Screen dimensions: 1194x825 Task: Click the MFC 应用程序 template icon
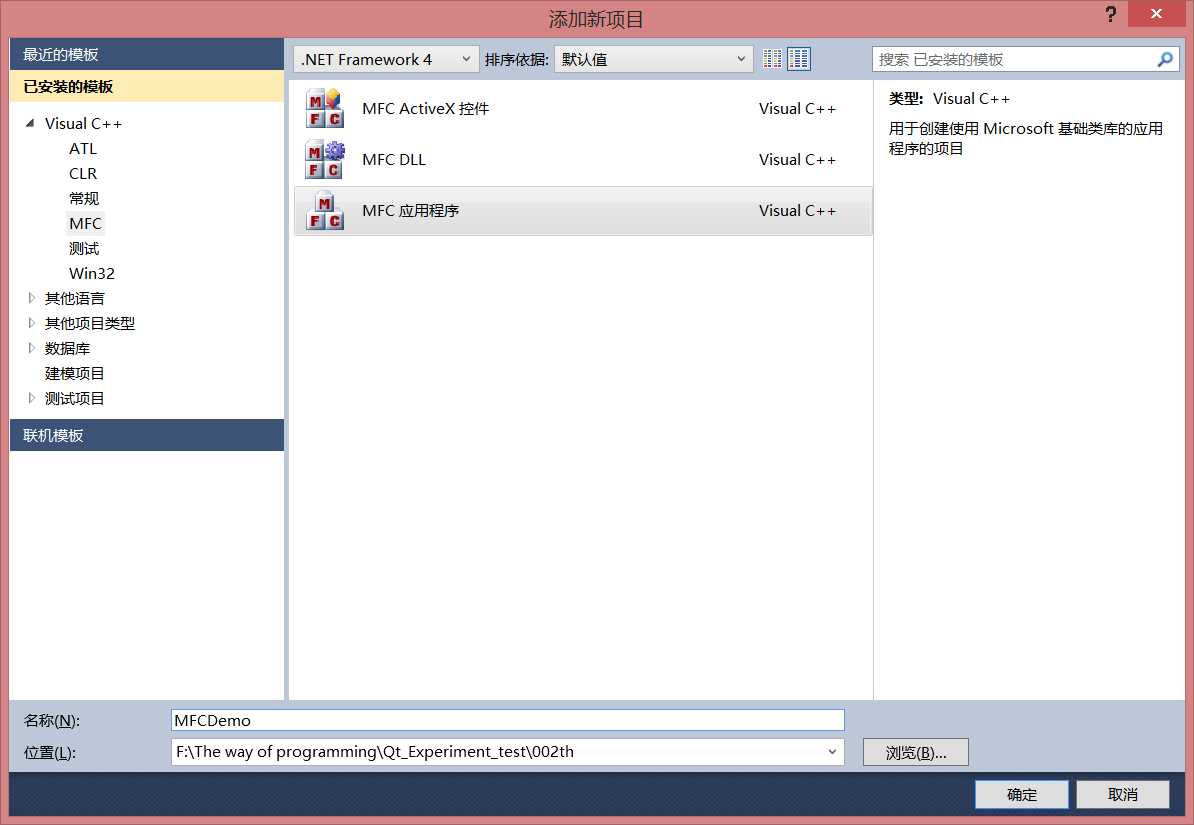(x=324, y=210)
